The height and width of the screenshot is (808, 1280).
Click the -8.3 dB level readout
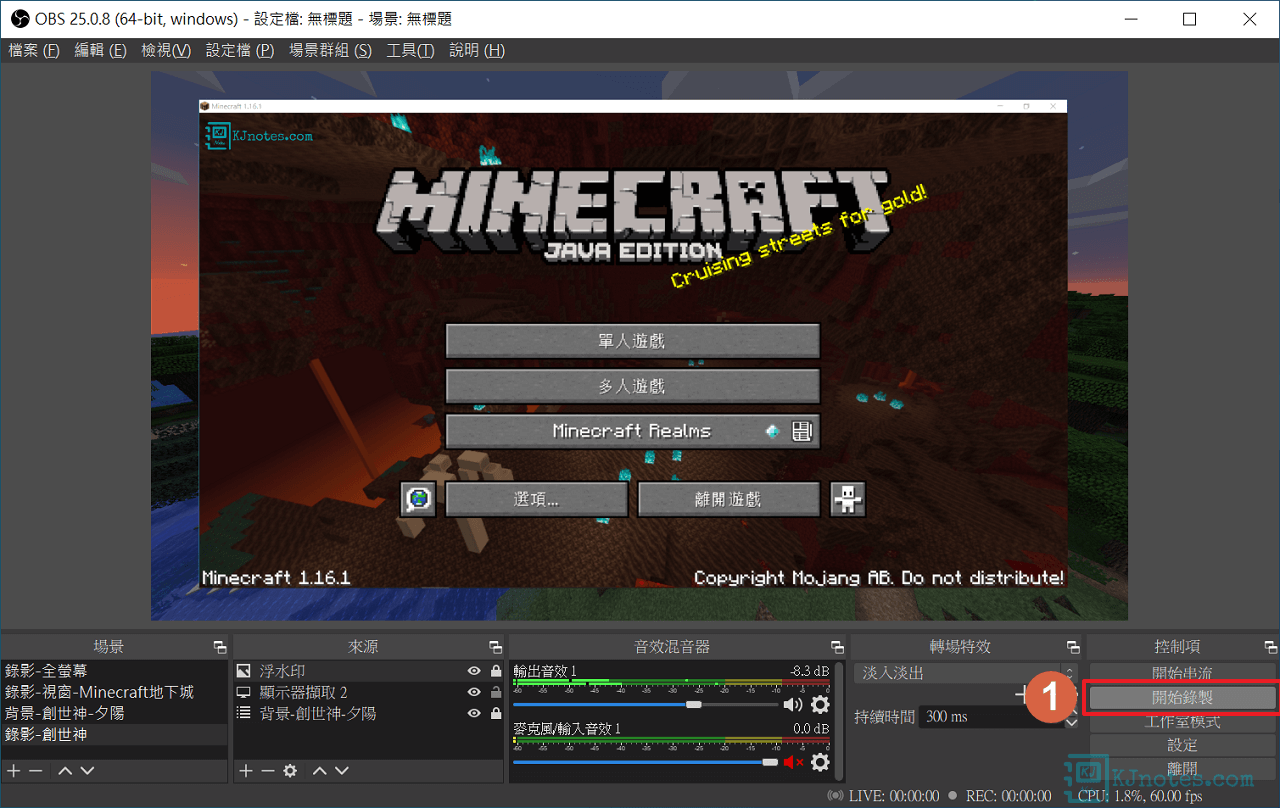(809, 671)
